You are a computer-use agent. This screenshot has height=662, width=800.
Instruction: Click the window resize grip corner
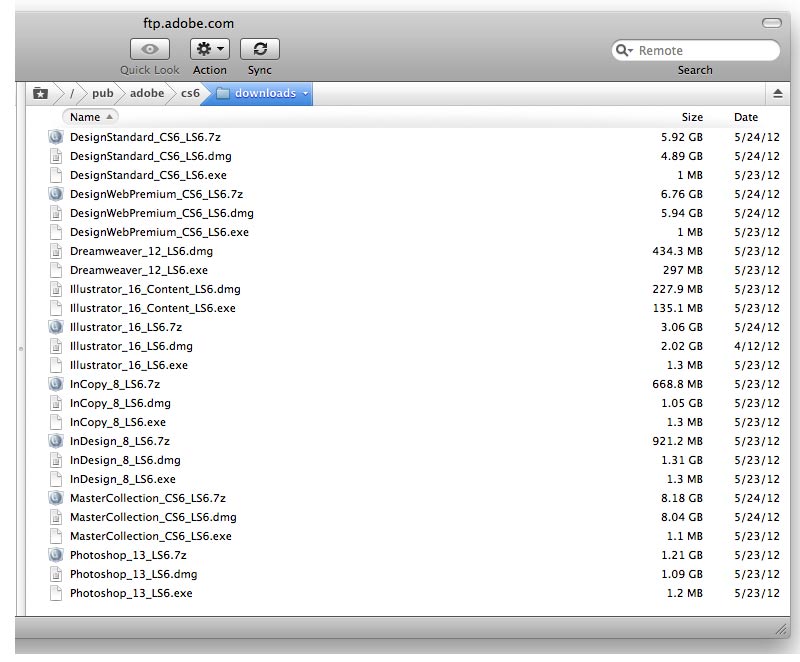click(x=781, y=629)
